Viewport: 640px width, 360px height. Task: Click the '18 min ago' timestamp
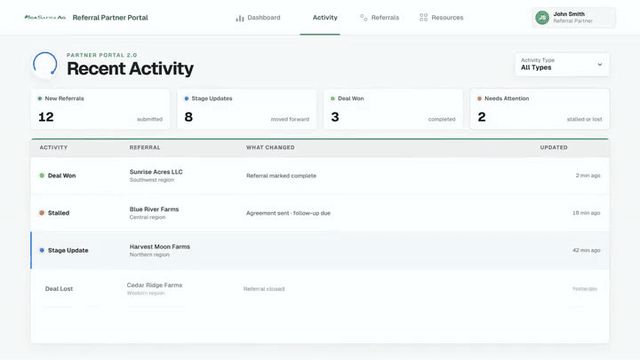click(586, 213)
